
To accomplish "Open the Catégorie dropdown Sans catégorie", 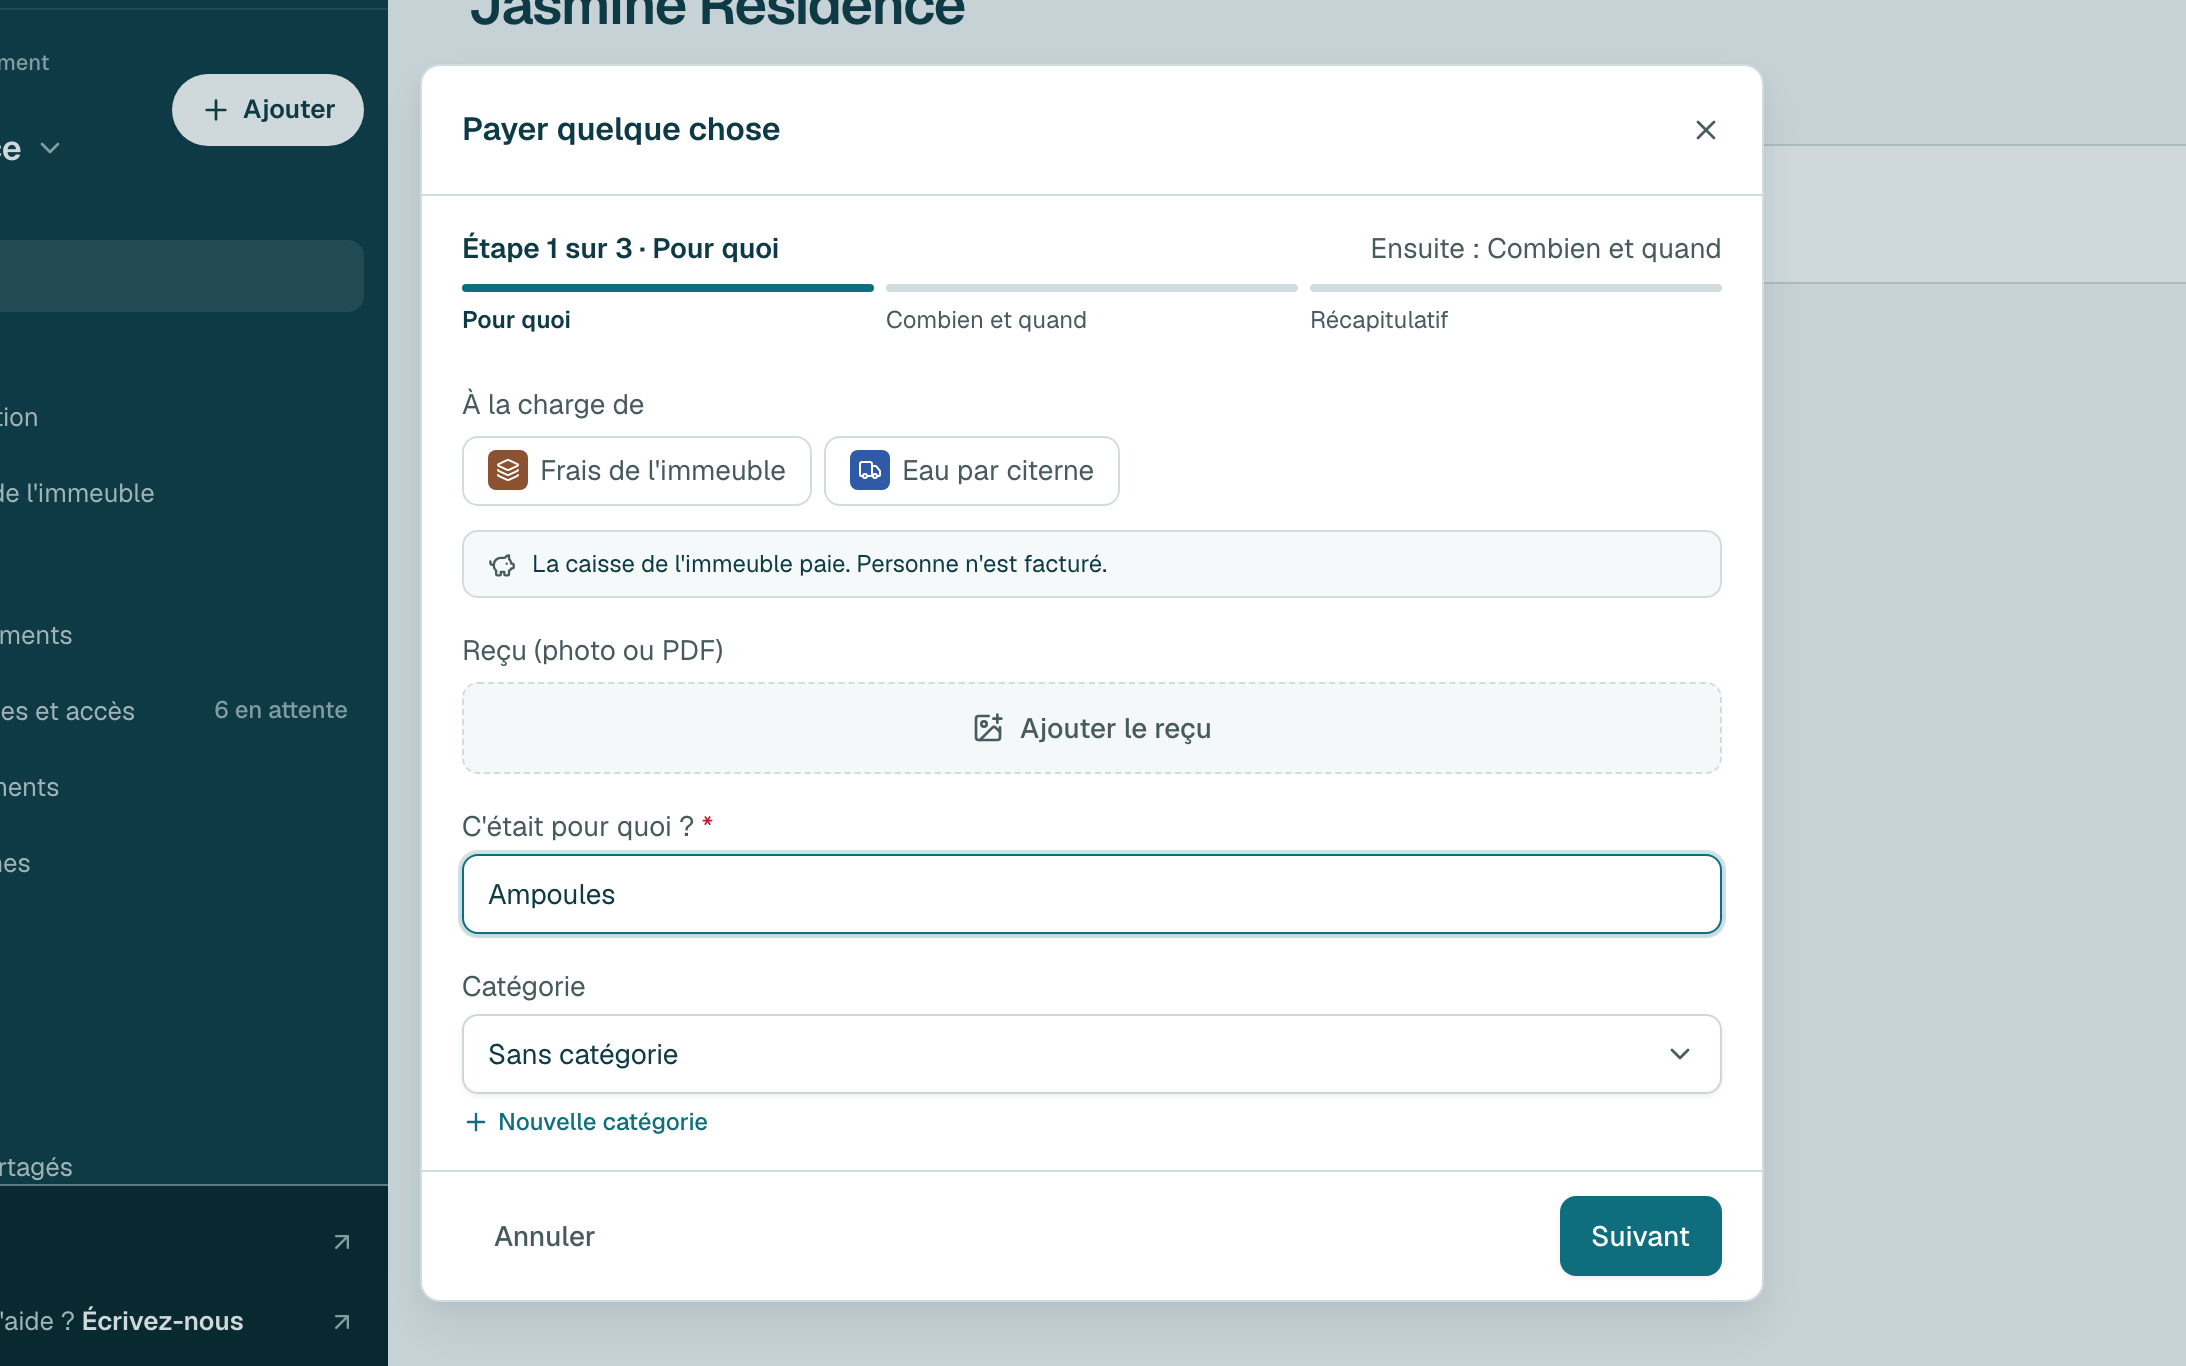I will tap(1092, 1054).
